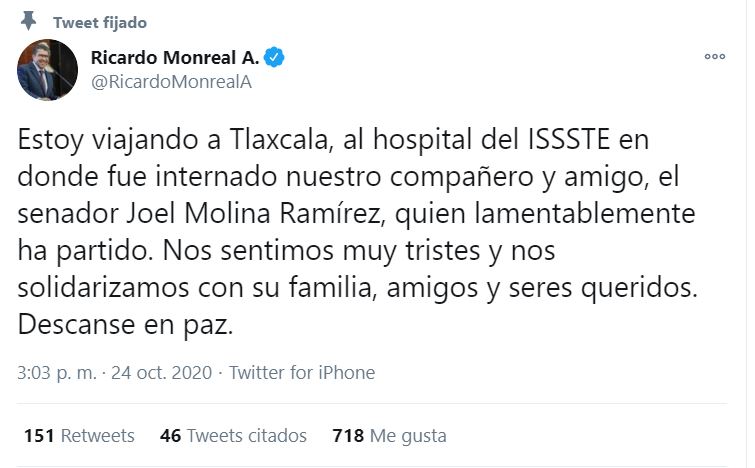Open the "Twitter for iPhone" source link
This screenshot has height=468, width=755.
coord(302,373)
